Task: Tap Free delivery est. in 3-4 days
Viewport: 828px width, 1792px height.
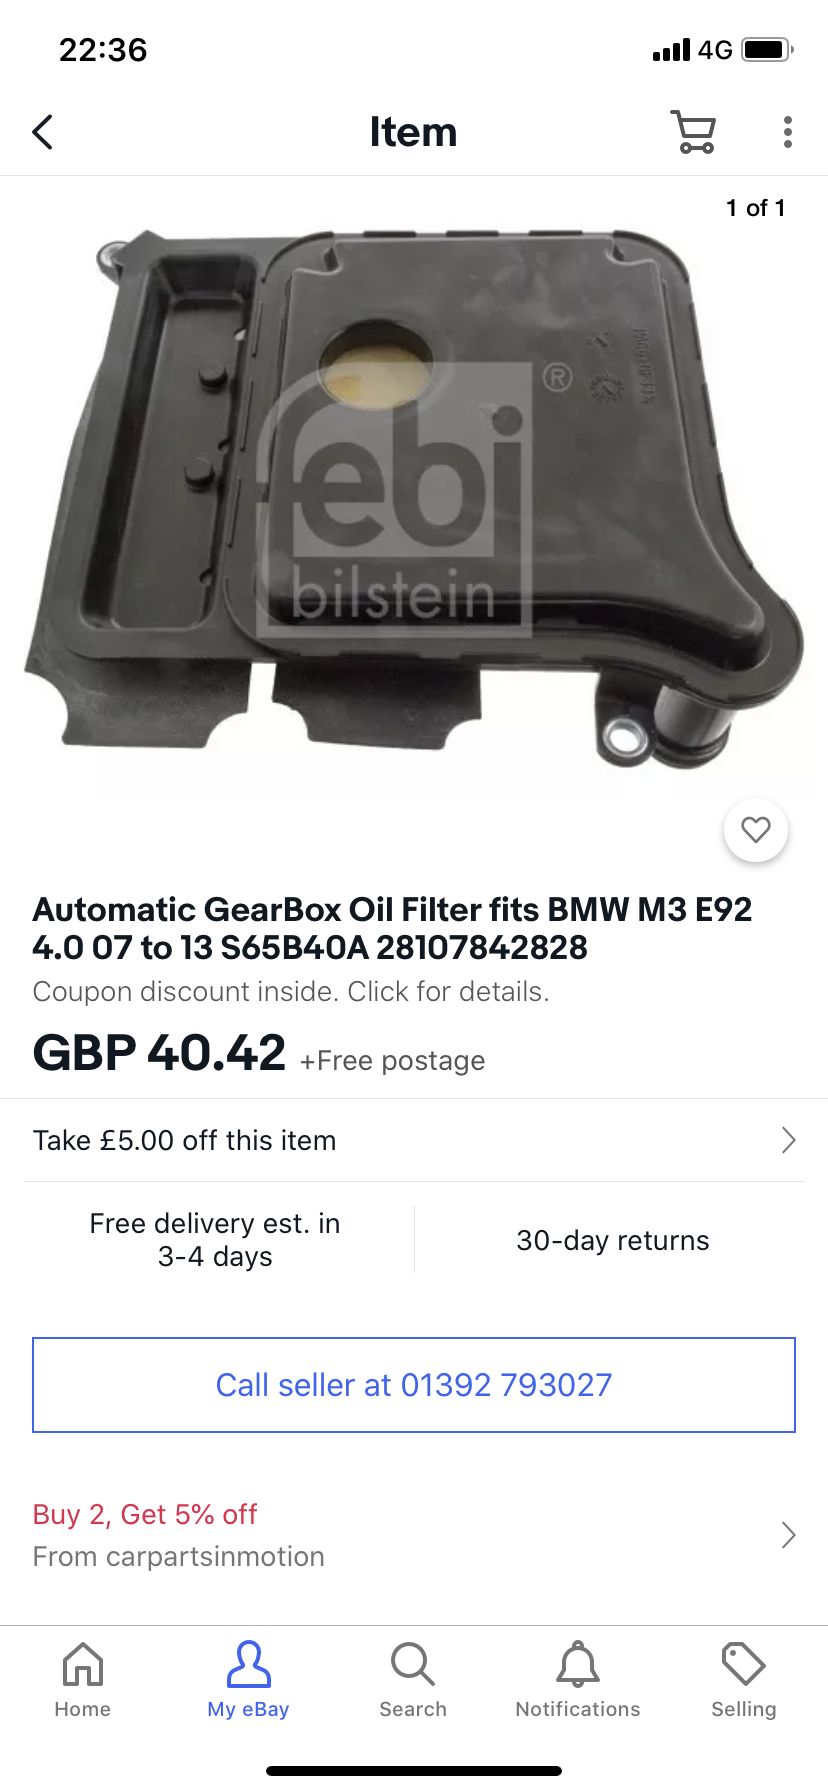Action: pyautogui.click(x=215, y=1240)
